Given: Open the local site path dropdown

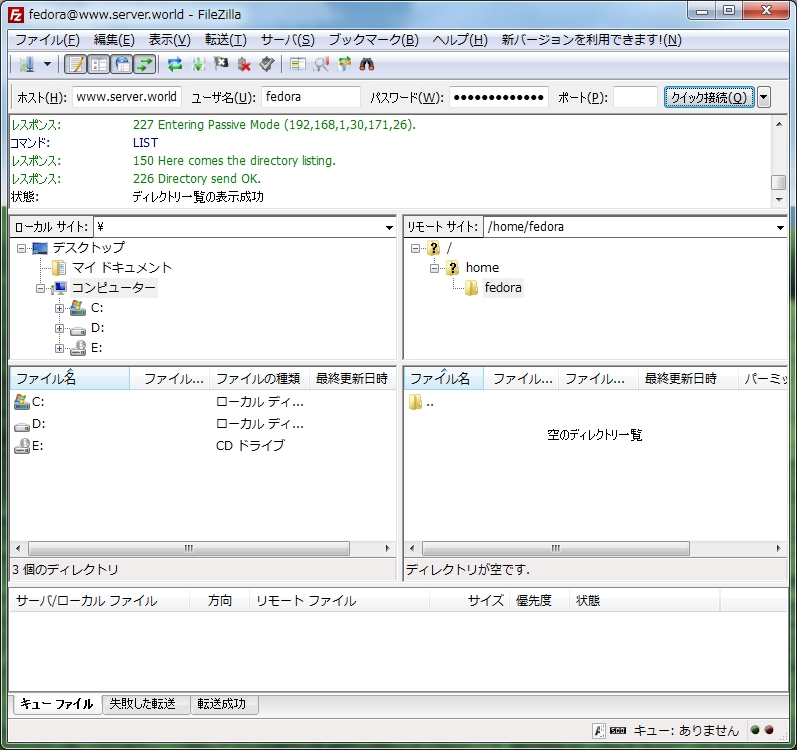Looking at the screenshot, I should 389,227.
